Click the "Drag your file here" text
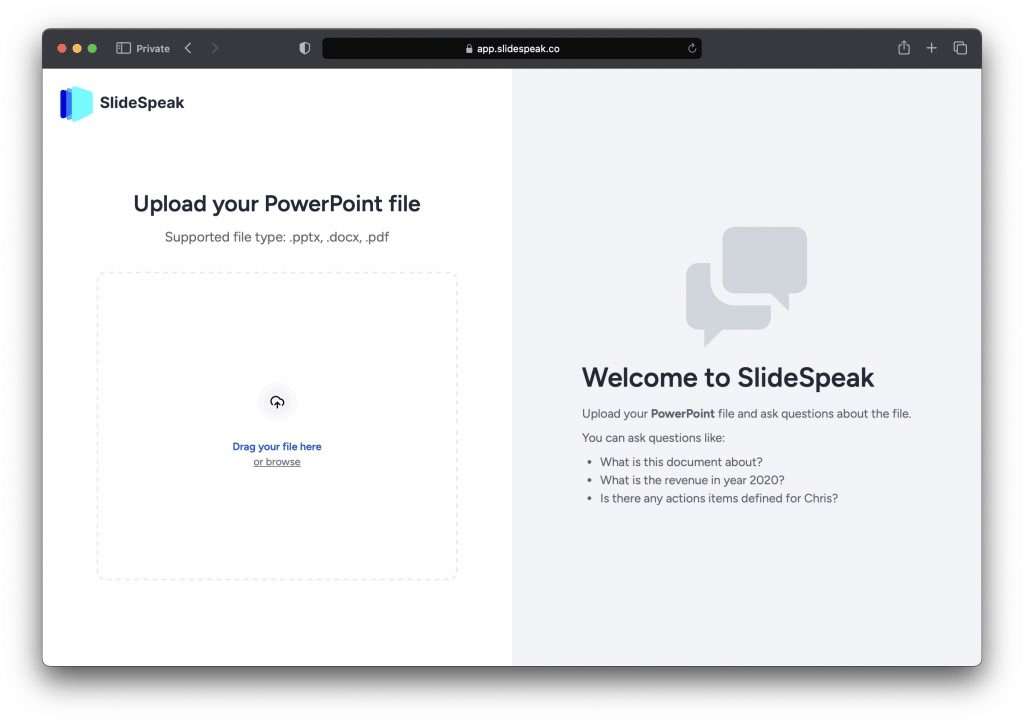This screenshot has width=1024, height=722. click(277, 447)
